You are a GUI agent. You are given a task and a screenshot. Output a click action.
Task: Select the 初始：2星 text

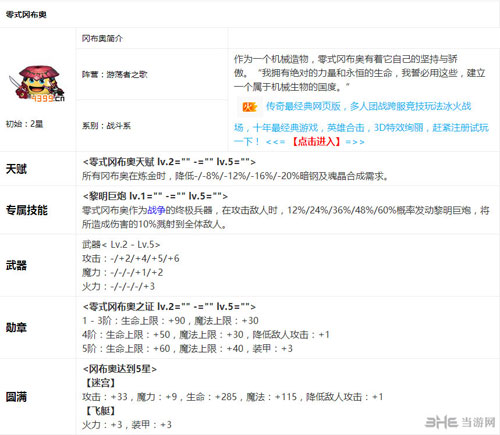pyautogui.click(x=24, y=124)
